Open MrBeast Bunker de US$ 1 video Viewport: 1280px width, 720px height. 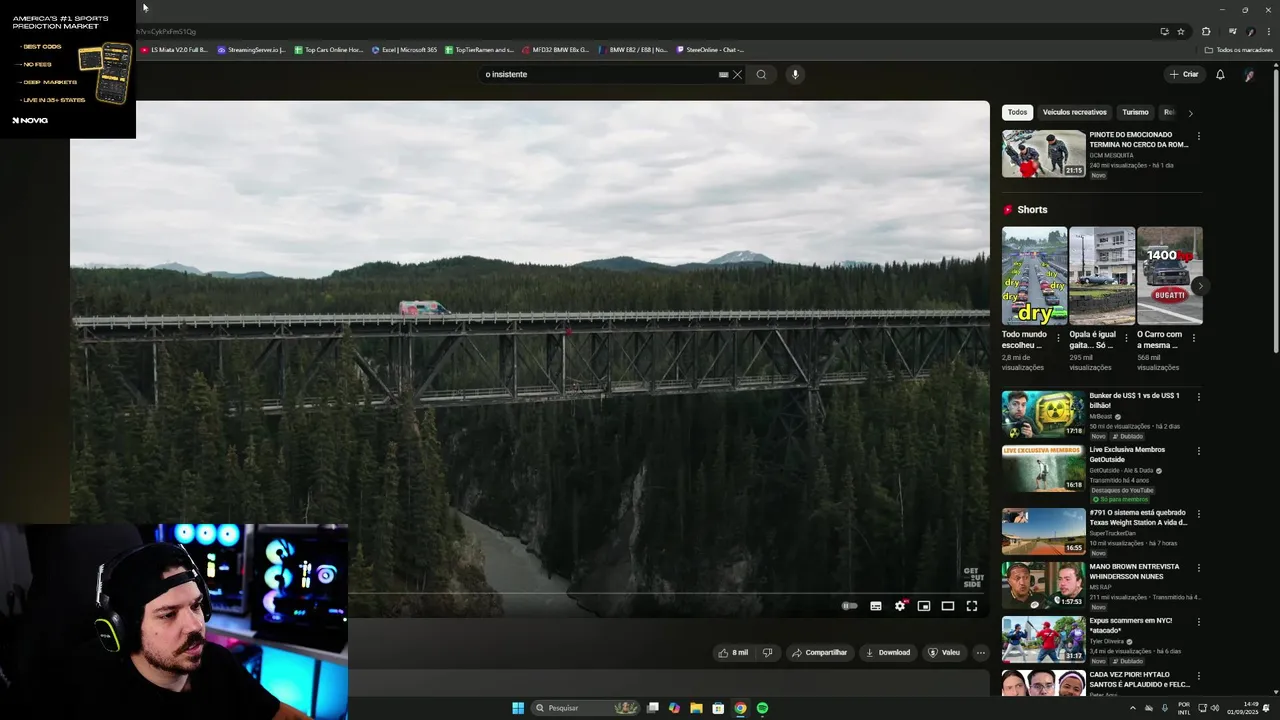(x=1044, y=414)
